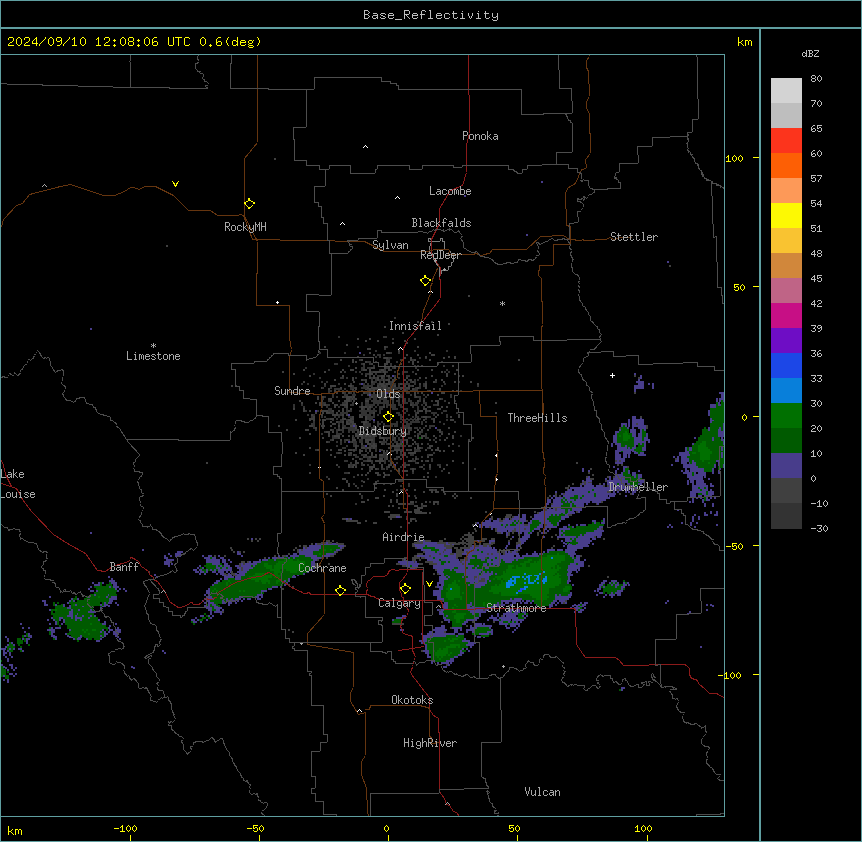Click the yellow V marker in the northwest
The image size is (862, 842).
coord(175,184)
